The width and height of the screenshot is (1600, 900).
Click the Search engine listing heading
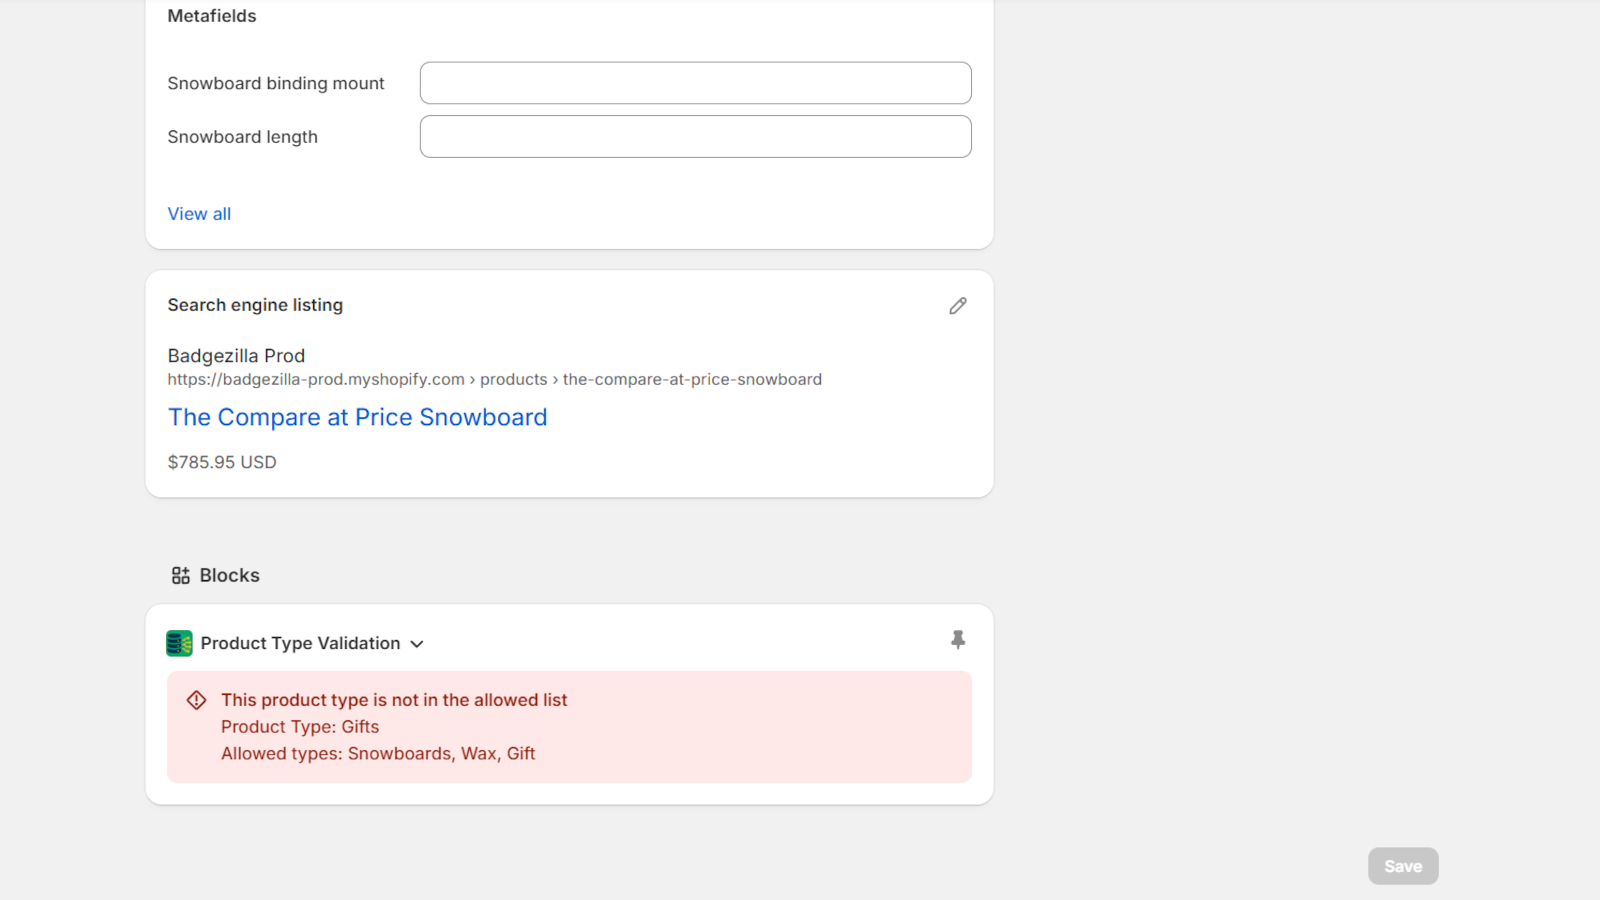255,305
